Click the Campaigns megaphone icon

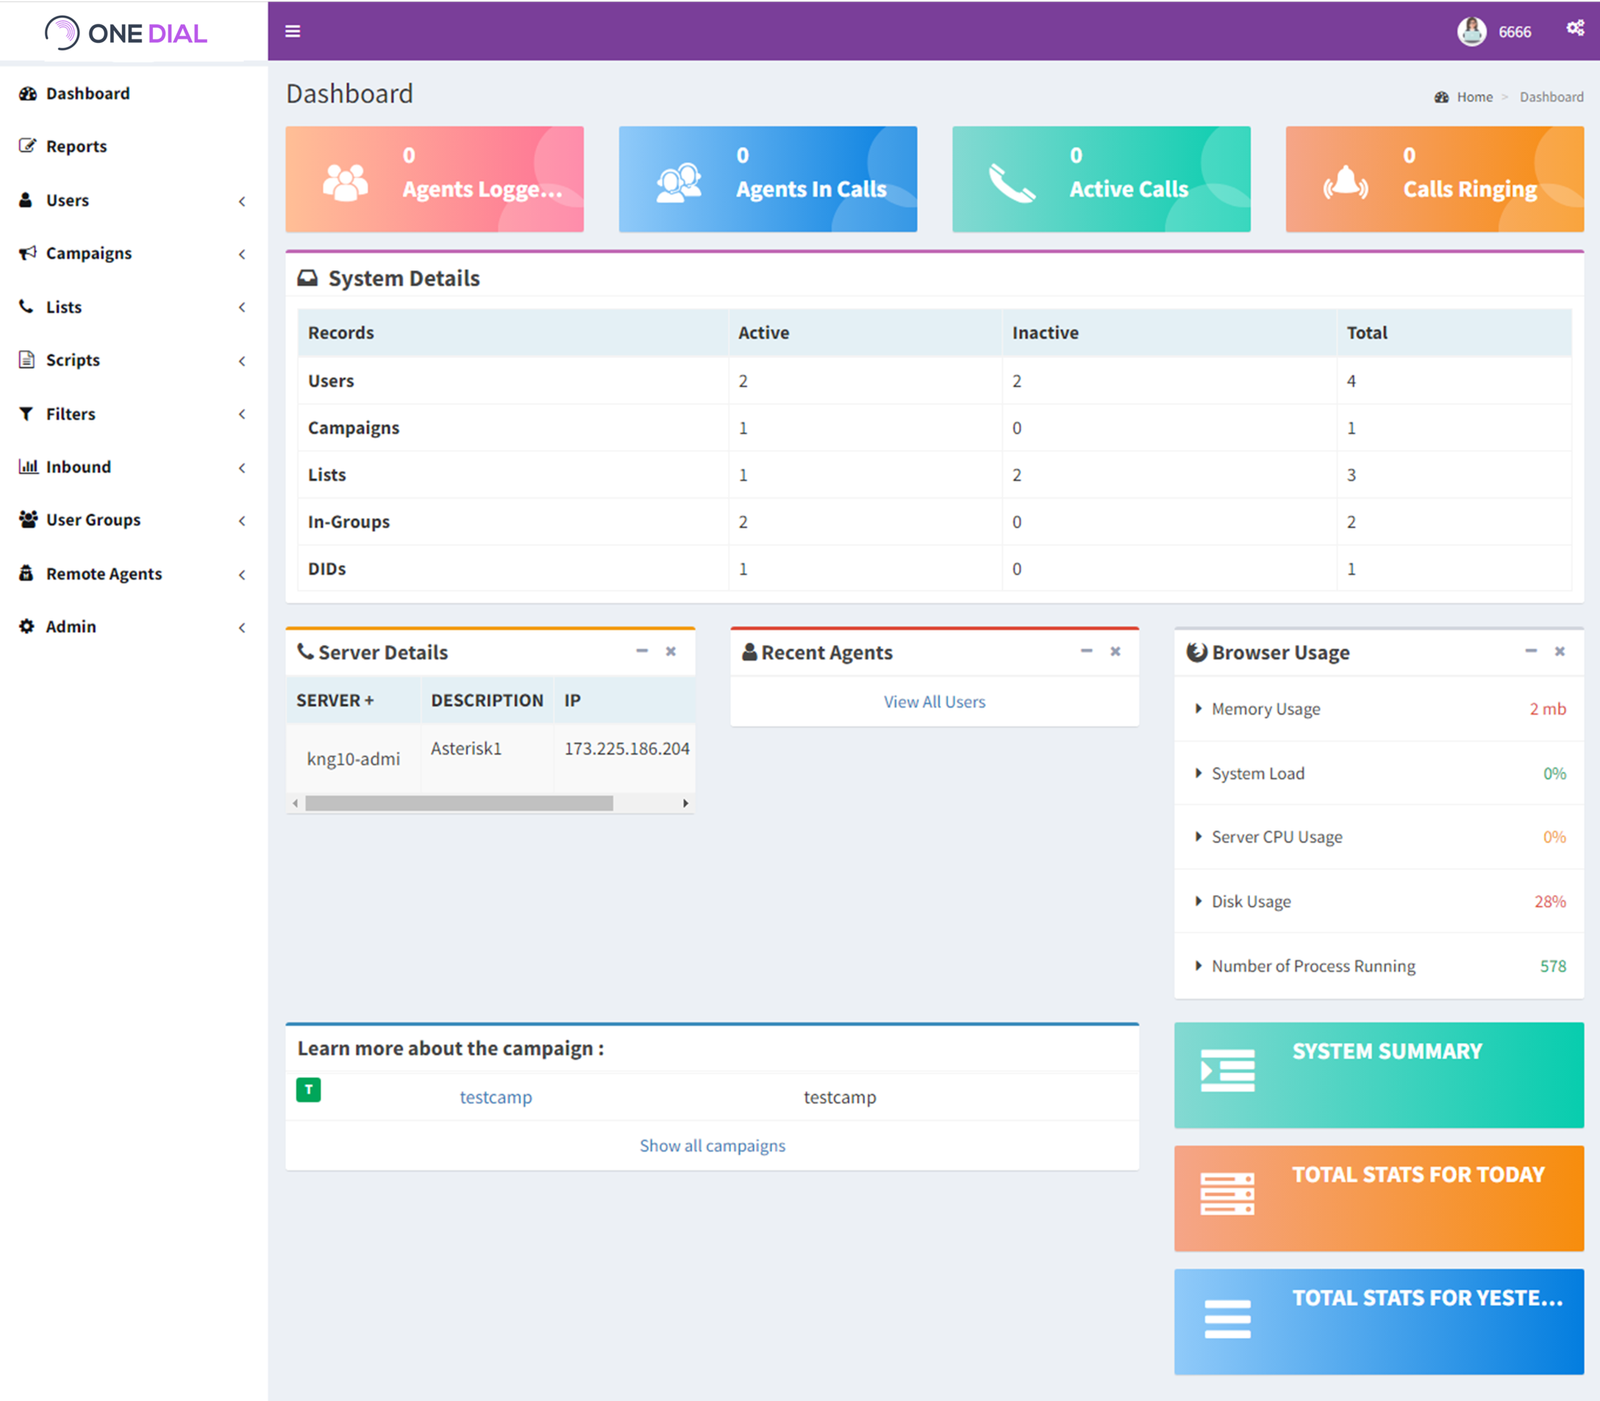tap(27, 253)
